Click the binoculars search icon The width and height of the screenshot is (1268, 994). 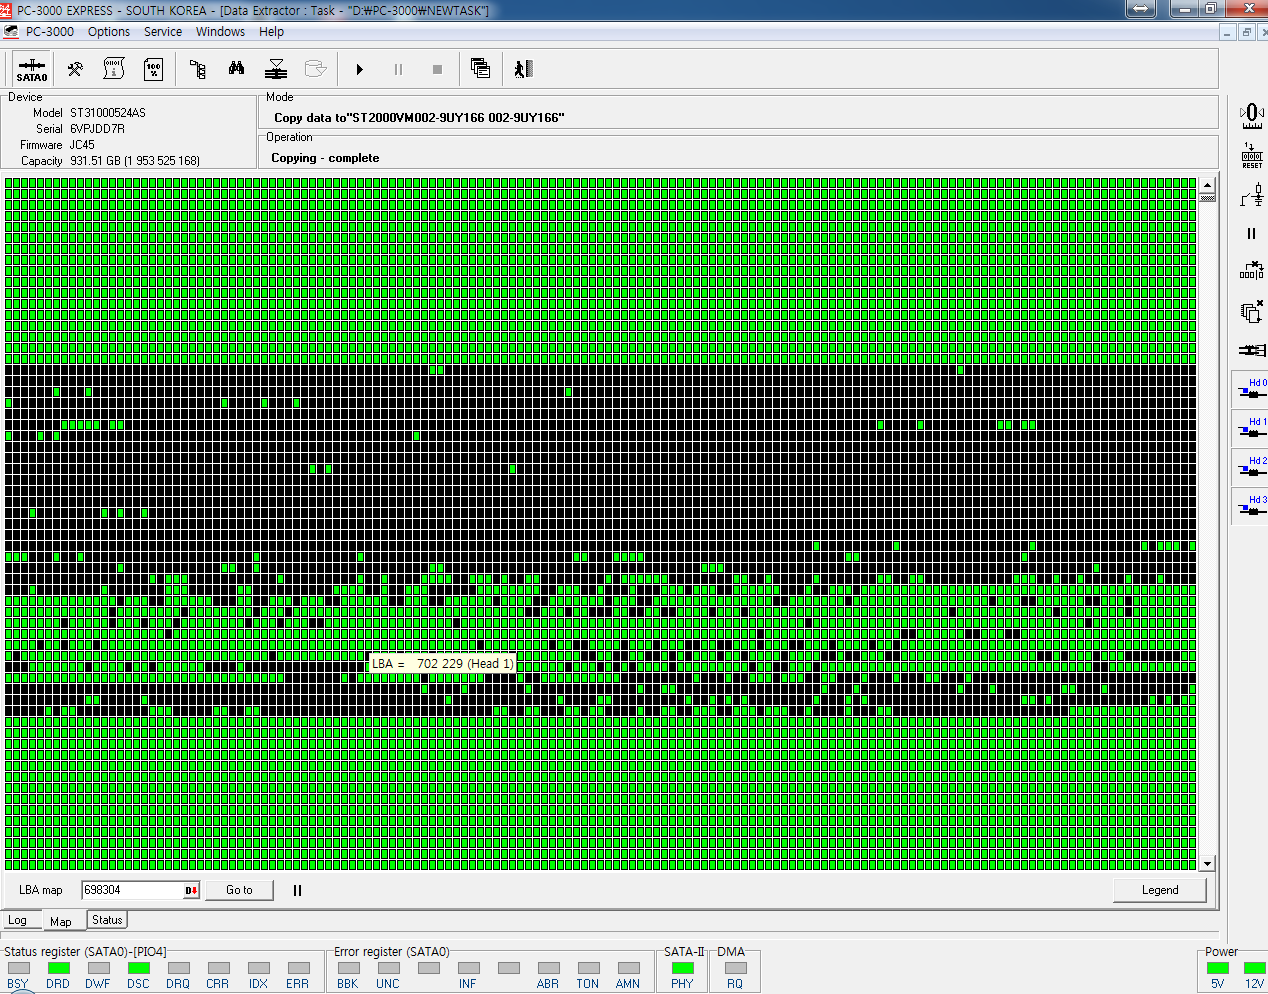(x=236, y=69)
